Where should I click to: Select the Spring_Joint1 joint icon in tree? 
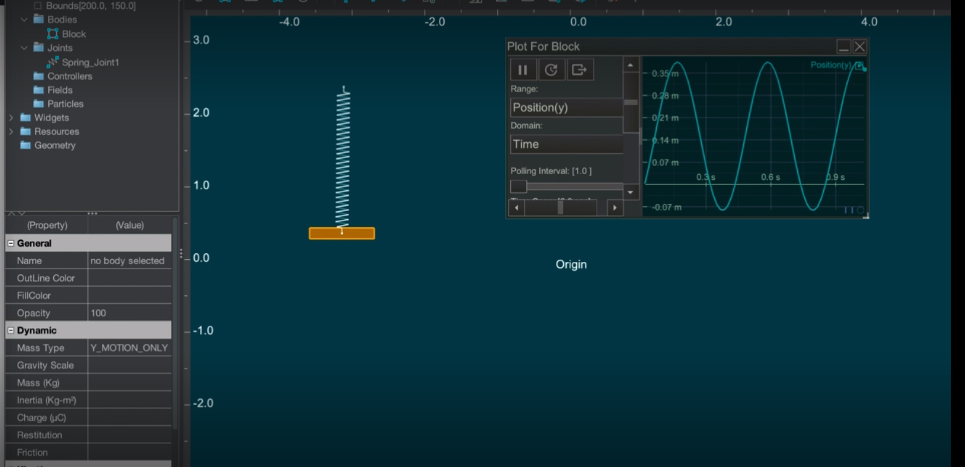pos(53,62)
